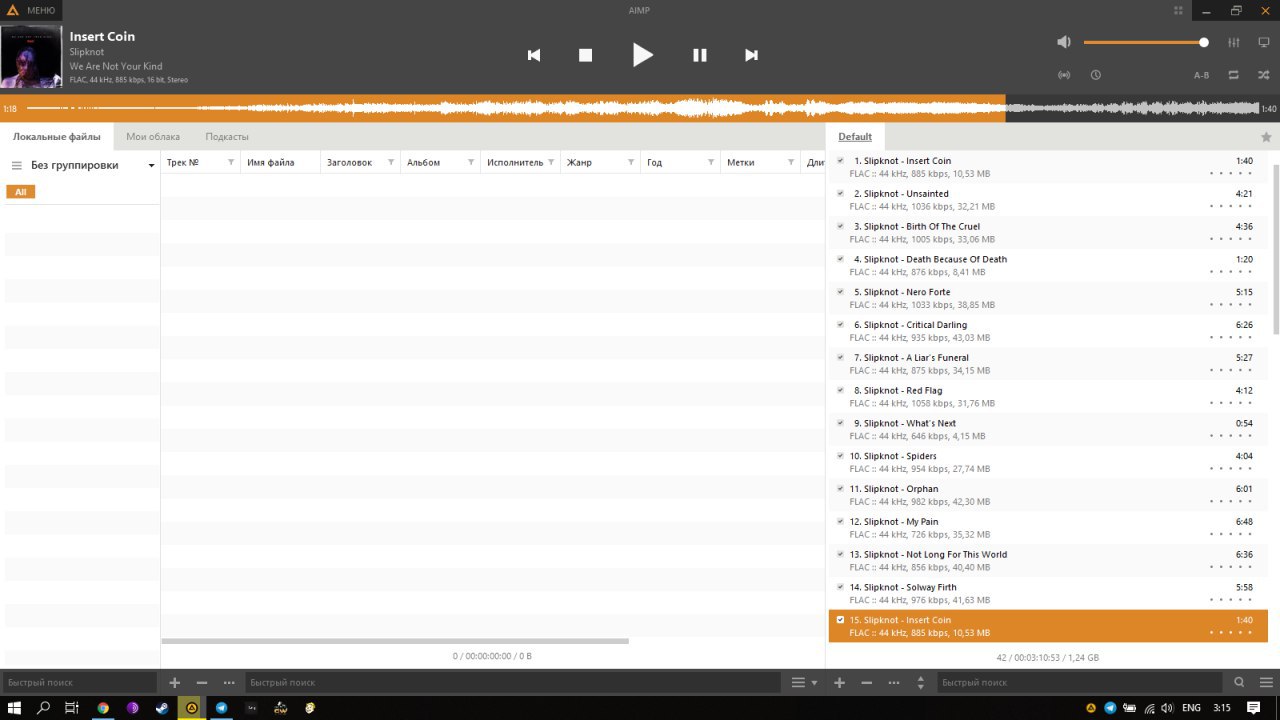Screen dimensions: 1280x720
Task: Focus the left-panel Быстрый поиск field
Action: (80, 682)
